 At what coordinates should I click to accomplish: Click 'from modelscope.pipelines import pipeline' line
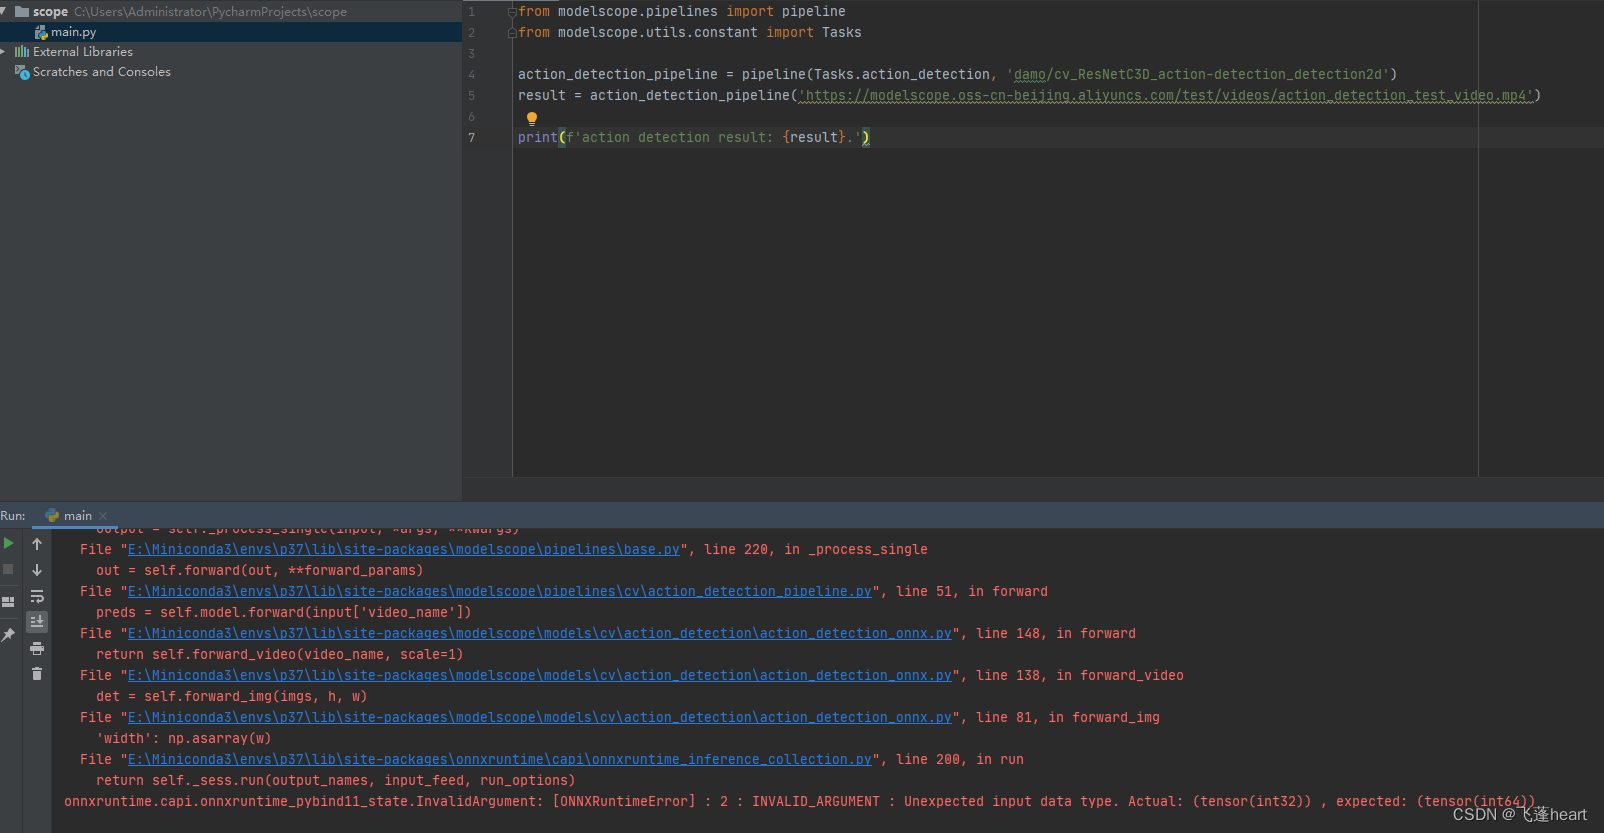(x=682, y=12)
